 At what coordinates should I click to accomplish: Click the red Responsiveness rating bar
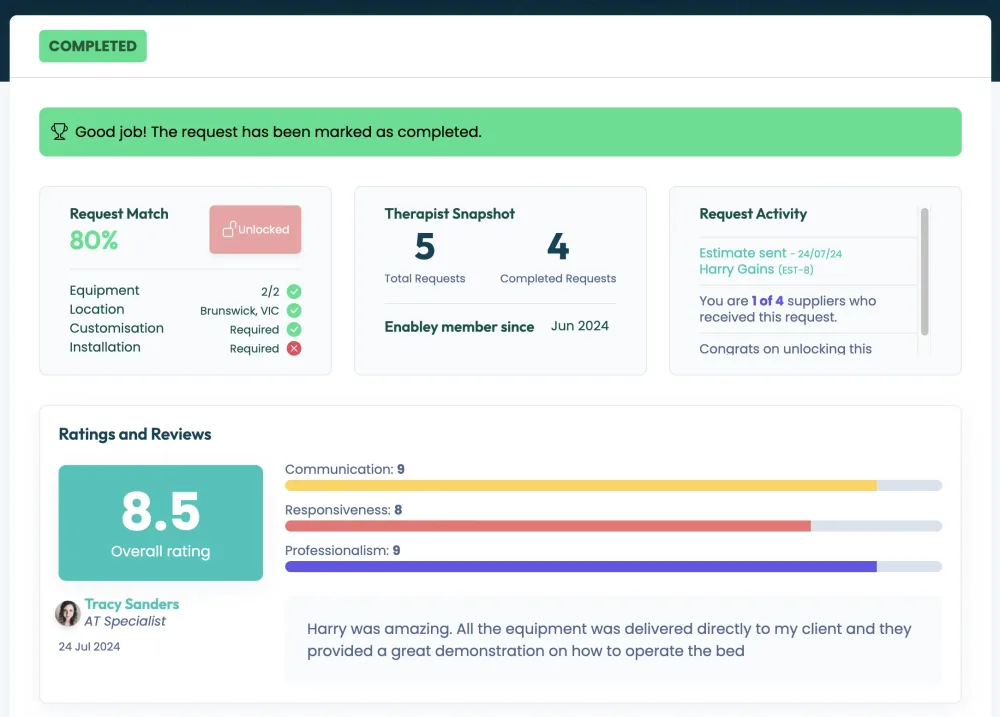click(x=548, y=526)
